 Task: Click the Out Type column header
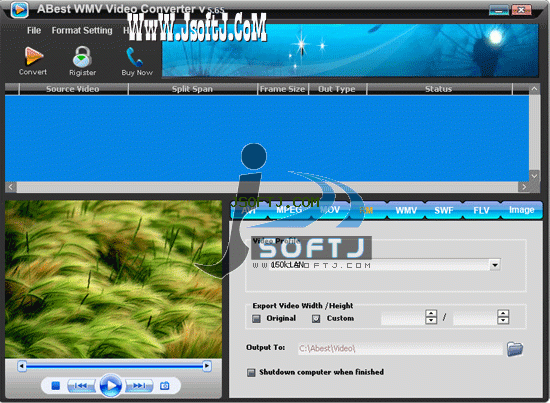pos(337,89)
